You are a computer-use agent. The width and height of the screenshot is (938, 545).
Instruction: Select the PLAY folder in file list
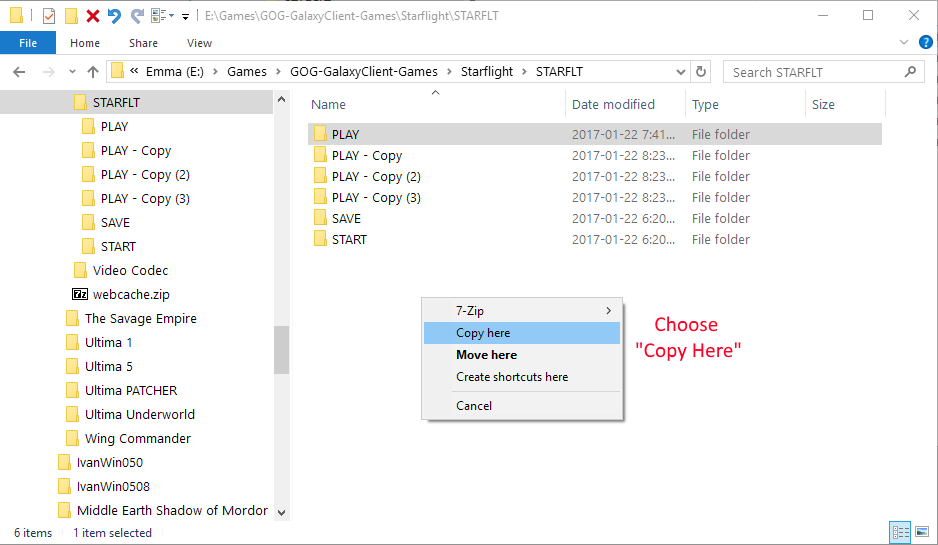pyautogui.click(x=595, y=134)
